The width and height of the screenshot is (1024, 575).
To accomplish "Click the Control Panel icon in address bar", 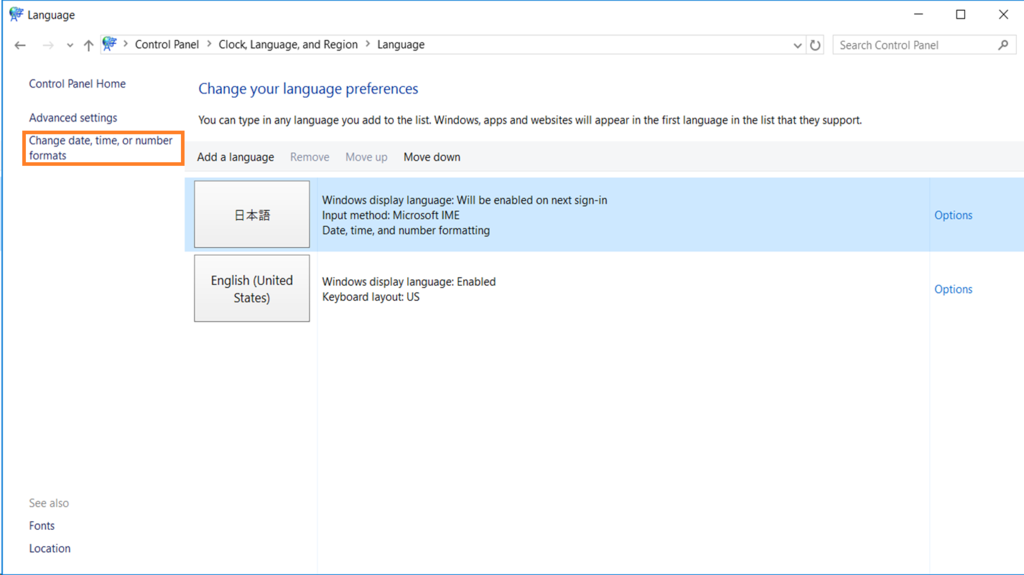I will click(x=110, y=44).
